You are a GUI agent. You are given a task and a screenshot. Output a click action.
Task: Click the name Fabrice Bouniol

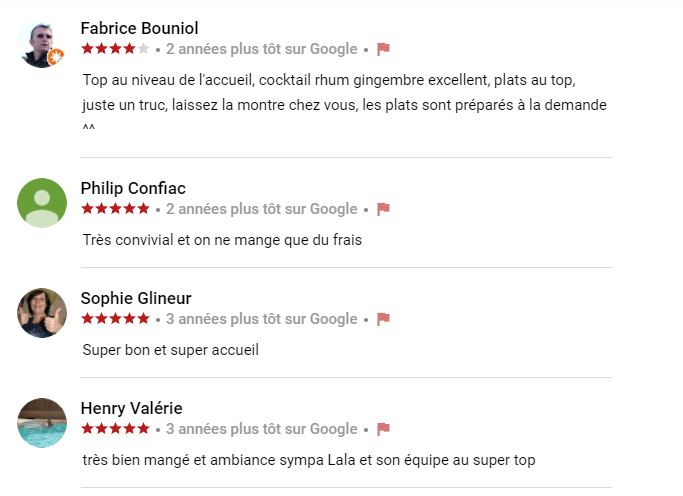tap(139, 28)
